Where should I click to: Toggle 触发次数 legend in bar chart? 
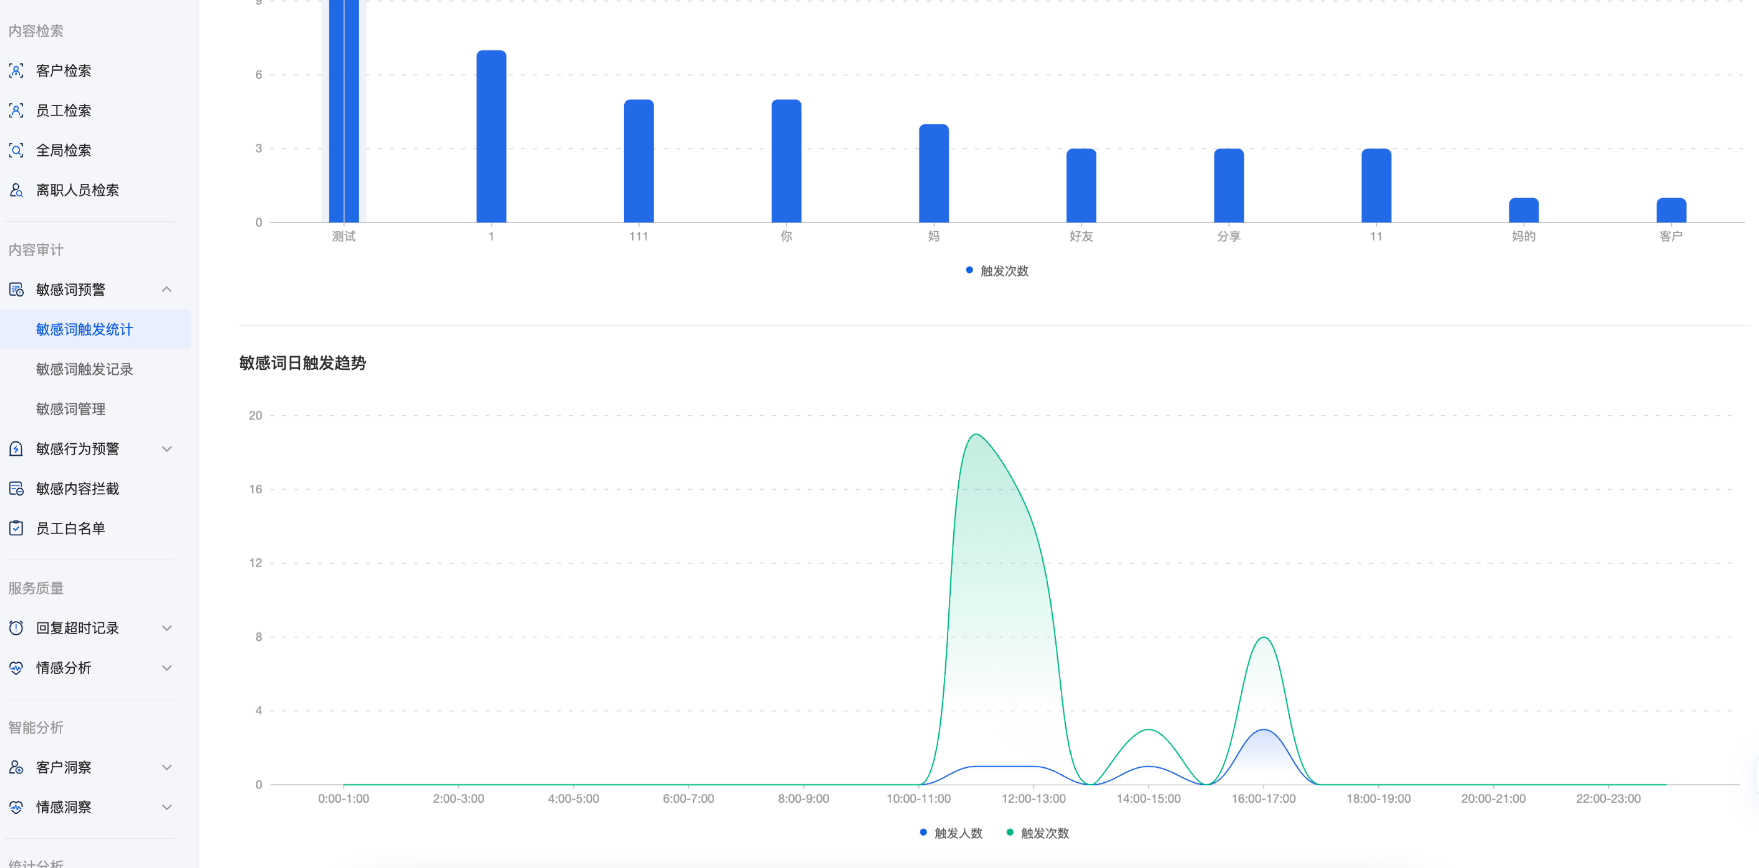pos(997,271)
